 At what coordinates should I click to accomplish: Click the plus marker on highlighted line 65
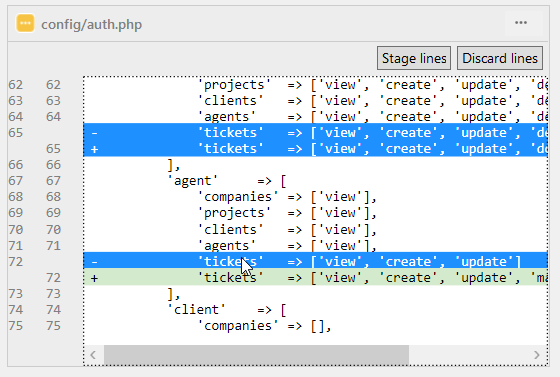click(x=94, y=149)
